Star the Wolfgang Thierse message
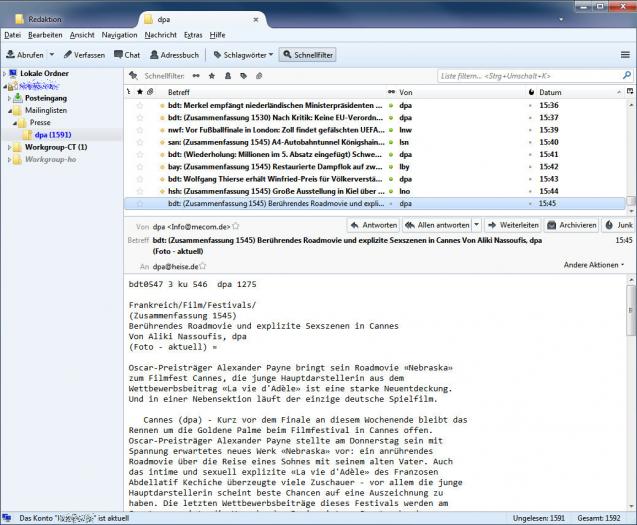This screenshot has width=637, height=525. pyautogui.click(x=140, y=179)
